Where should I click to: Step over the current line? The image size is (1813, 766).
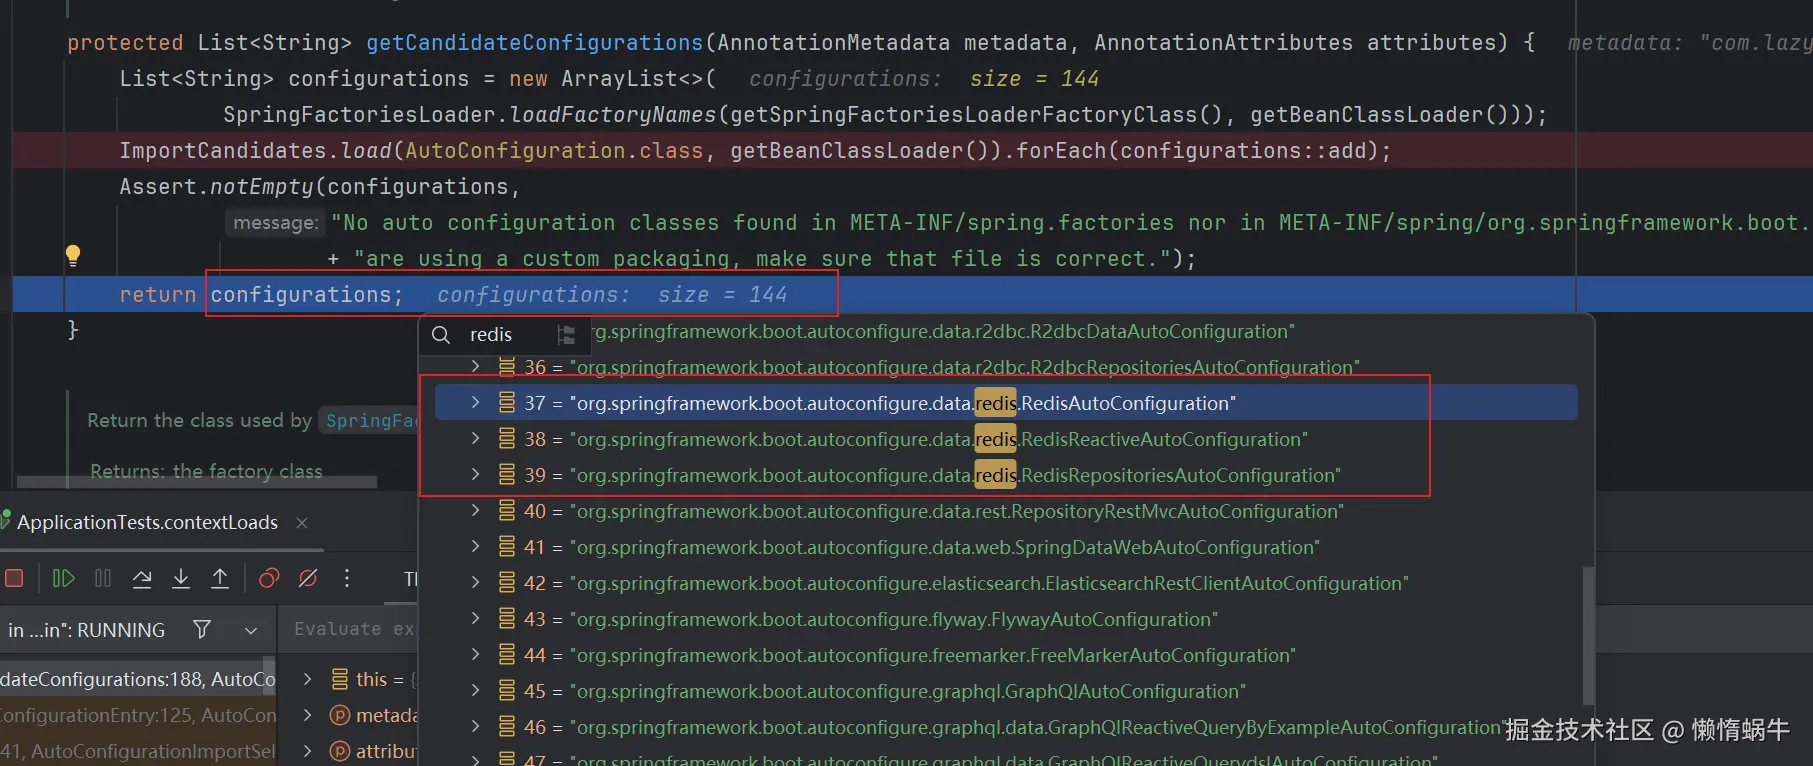click(x=142, y=578)
